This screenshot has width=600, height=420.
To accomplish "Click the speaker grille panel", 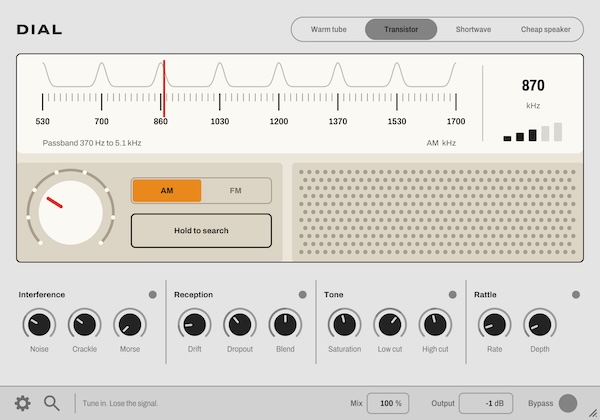I will click(438, 212).
